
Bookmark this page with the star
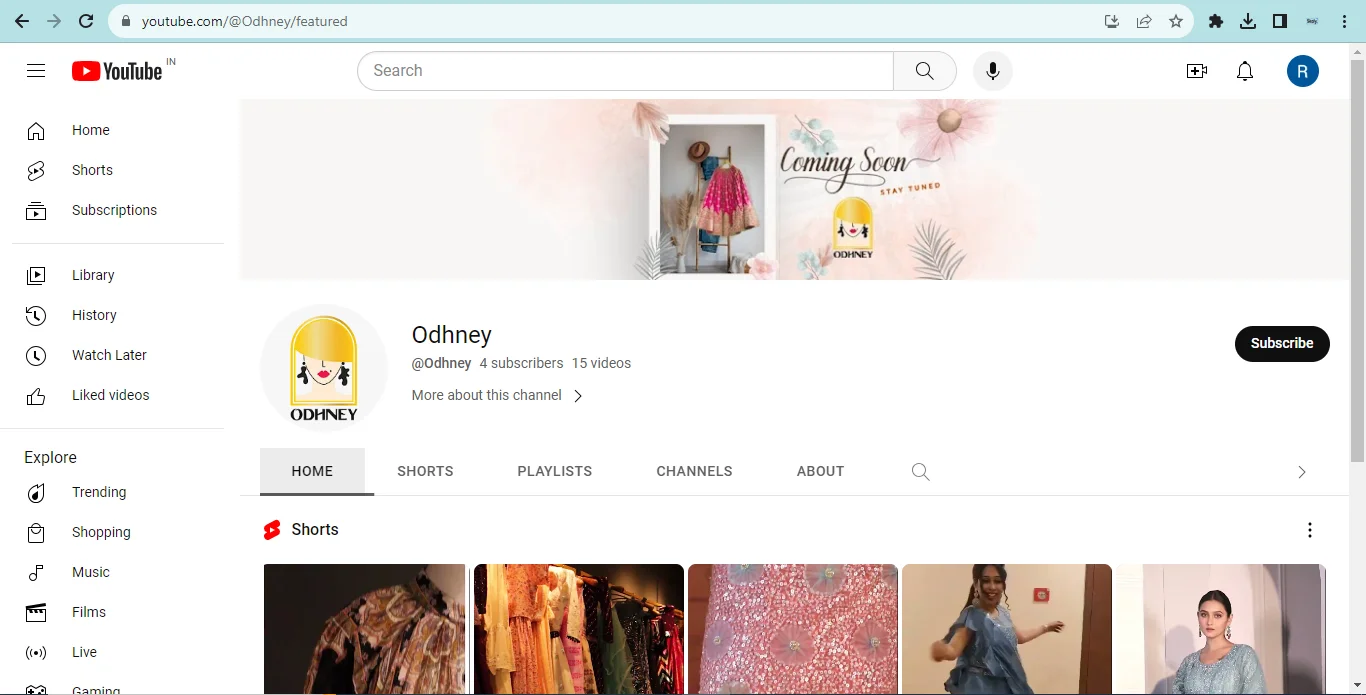[x=1176, y=21]
